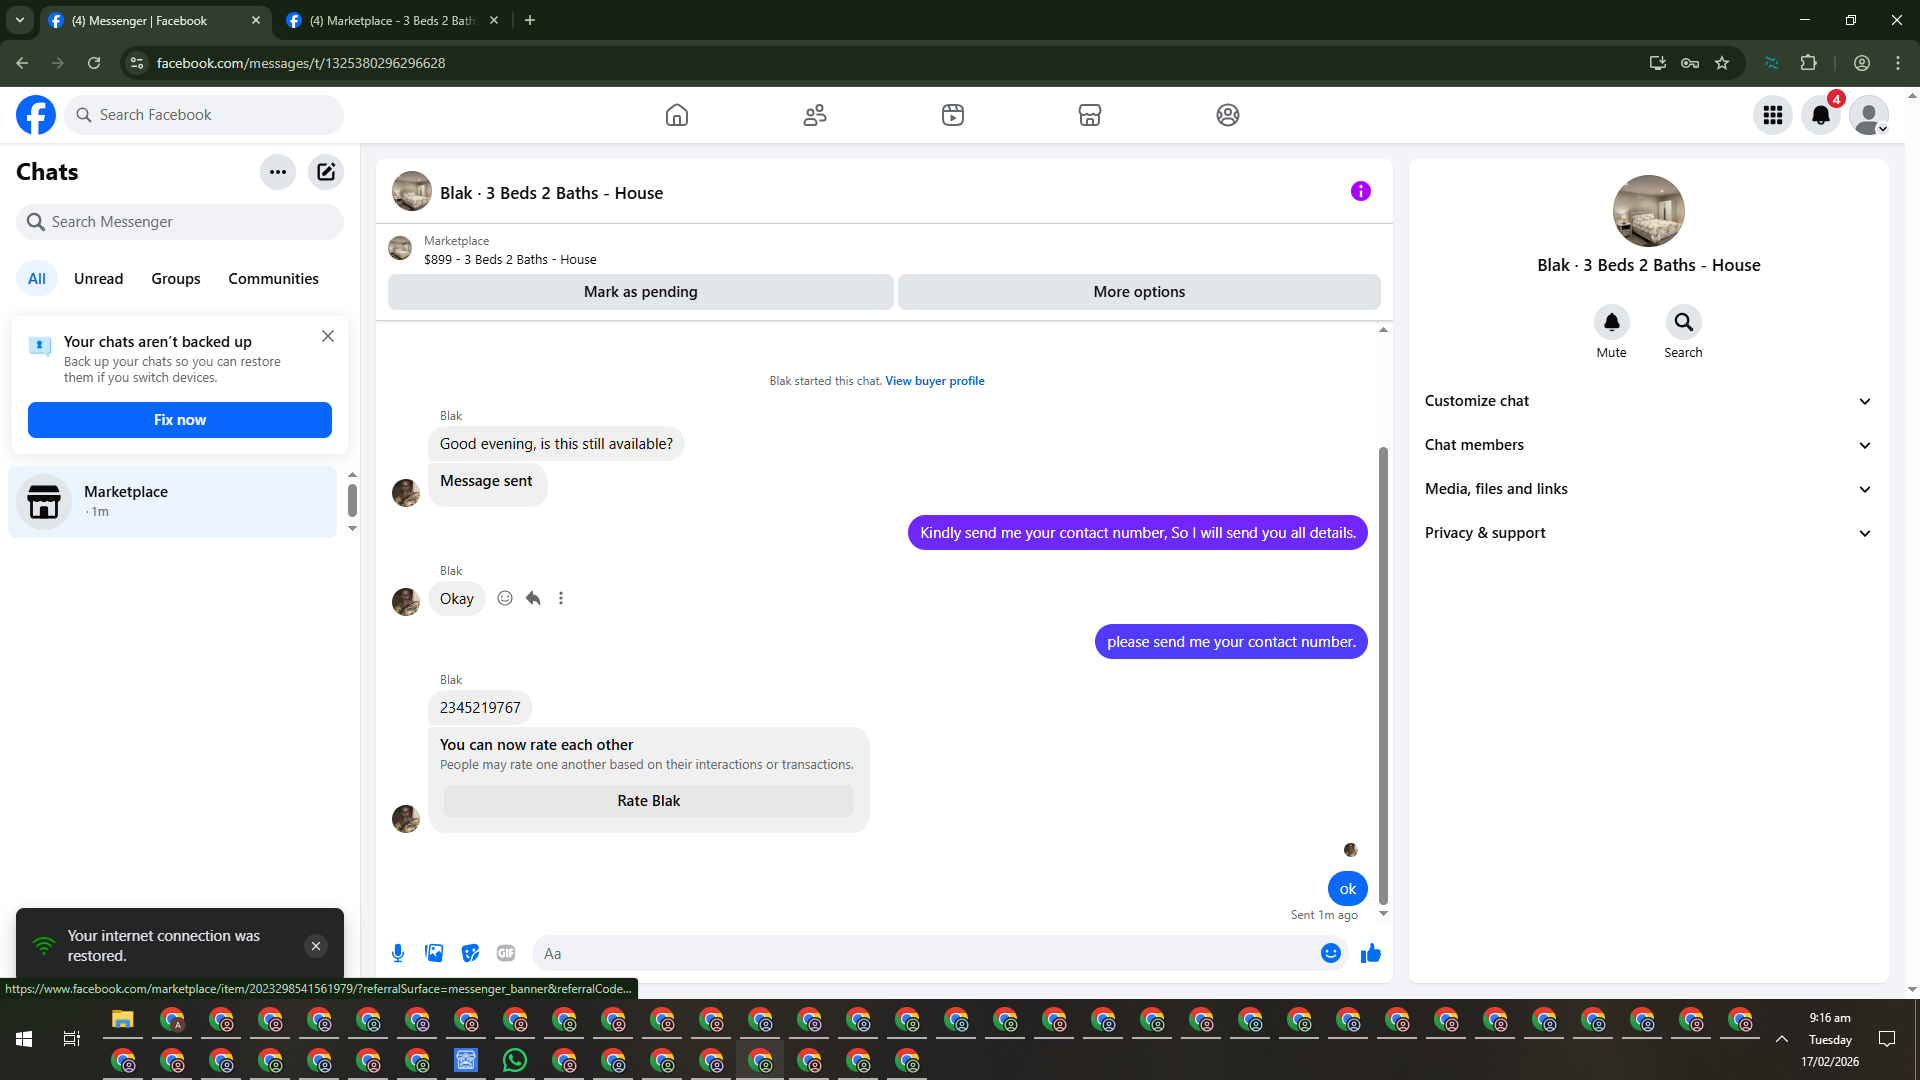
Task: Click More options button
Action: (x=1139, y=292)
